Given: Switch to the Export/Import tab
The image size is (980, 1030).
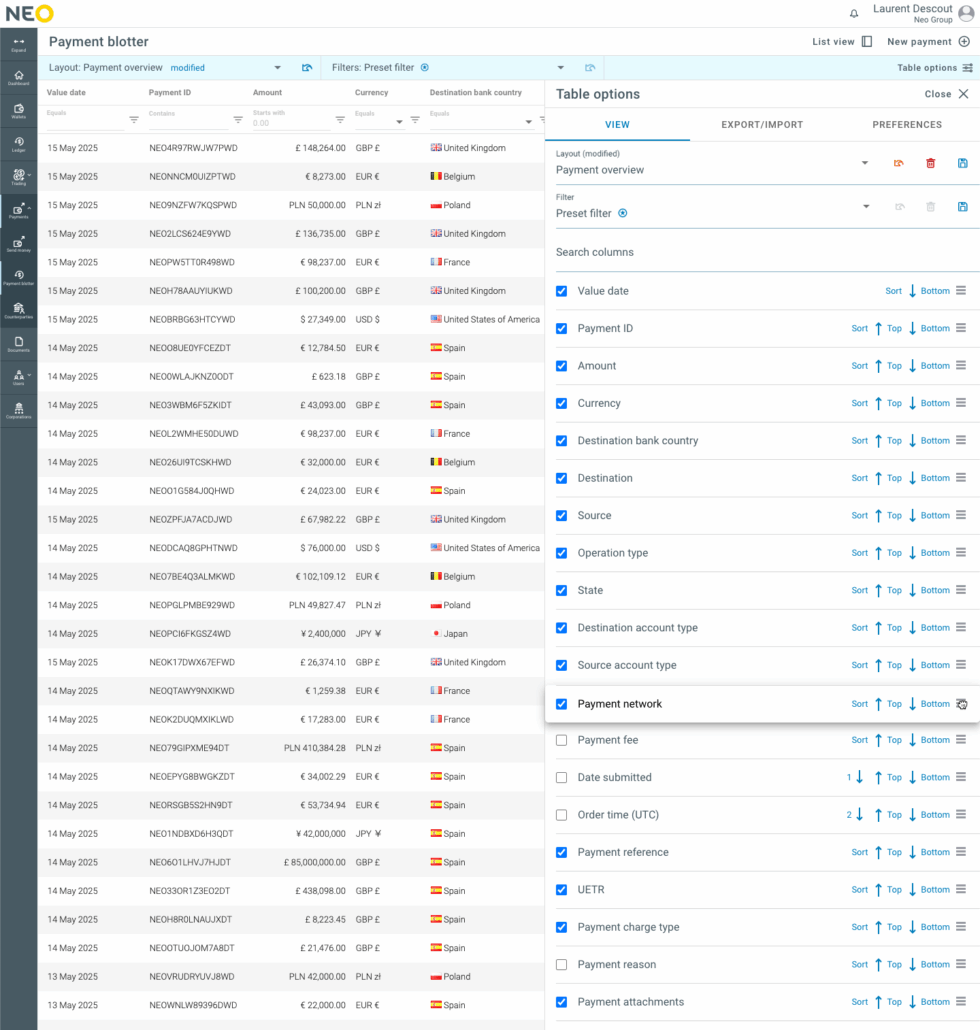Looking at the screenshot, I should tap(762, 125).
